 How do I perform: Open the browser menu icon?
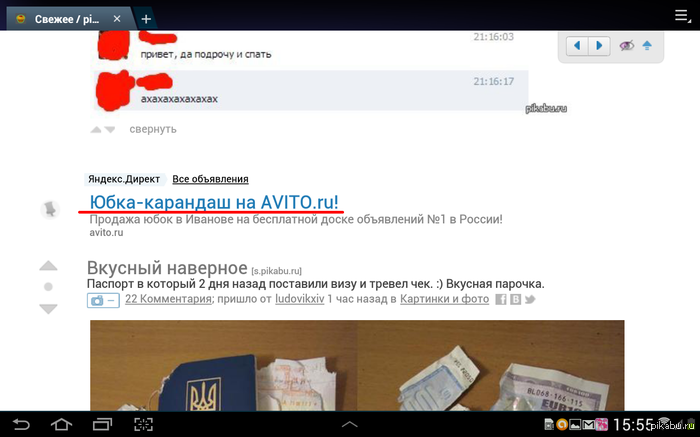point(682,16)
